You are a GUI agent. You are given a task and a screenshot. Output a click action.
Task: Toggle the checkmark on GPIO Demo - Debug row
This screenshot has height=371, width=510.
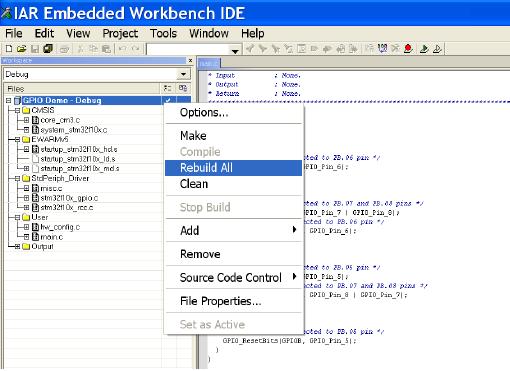pyautogui.click(x=168, y=100)
